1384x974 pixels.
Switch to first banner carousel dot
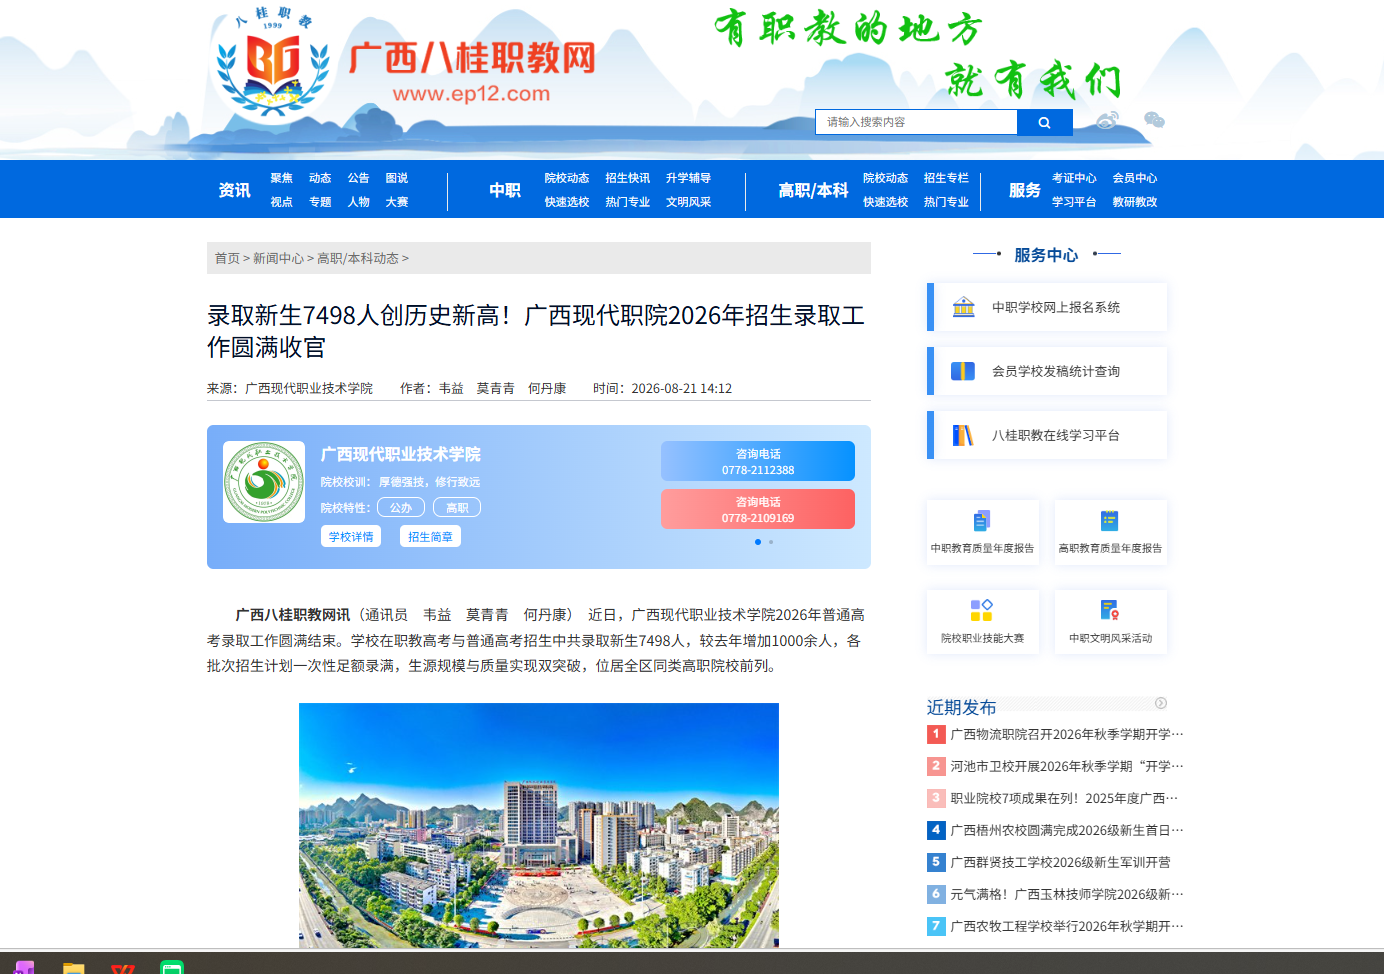(758, 542)
